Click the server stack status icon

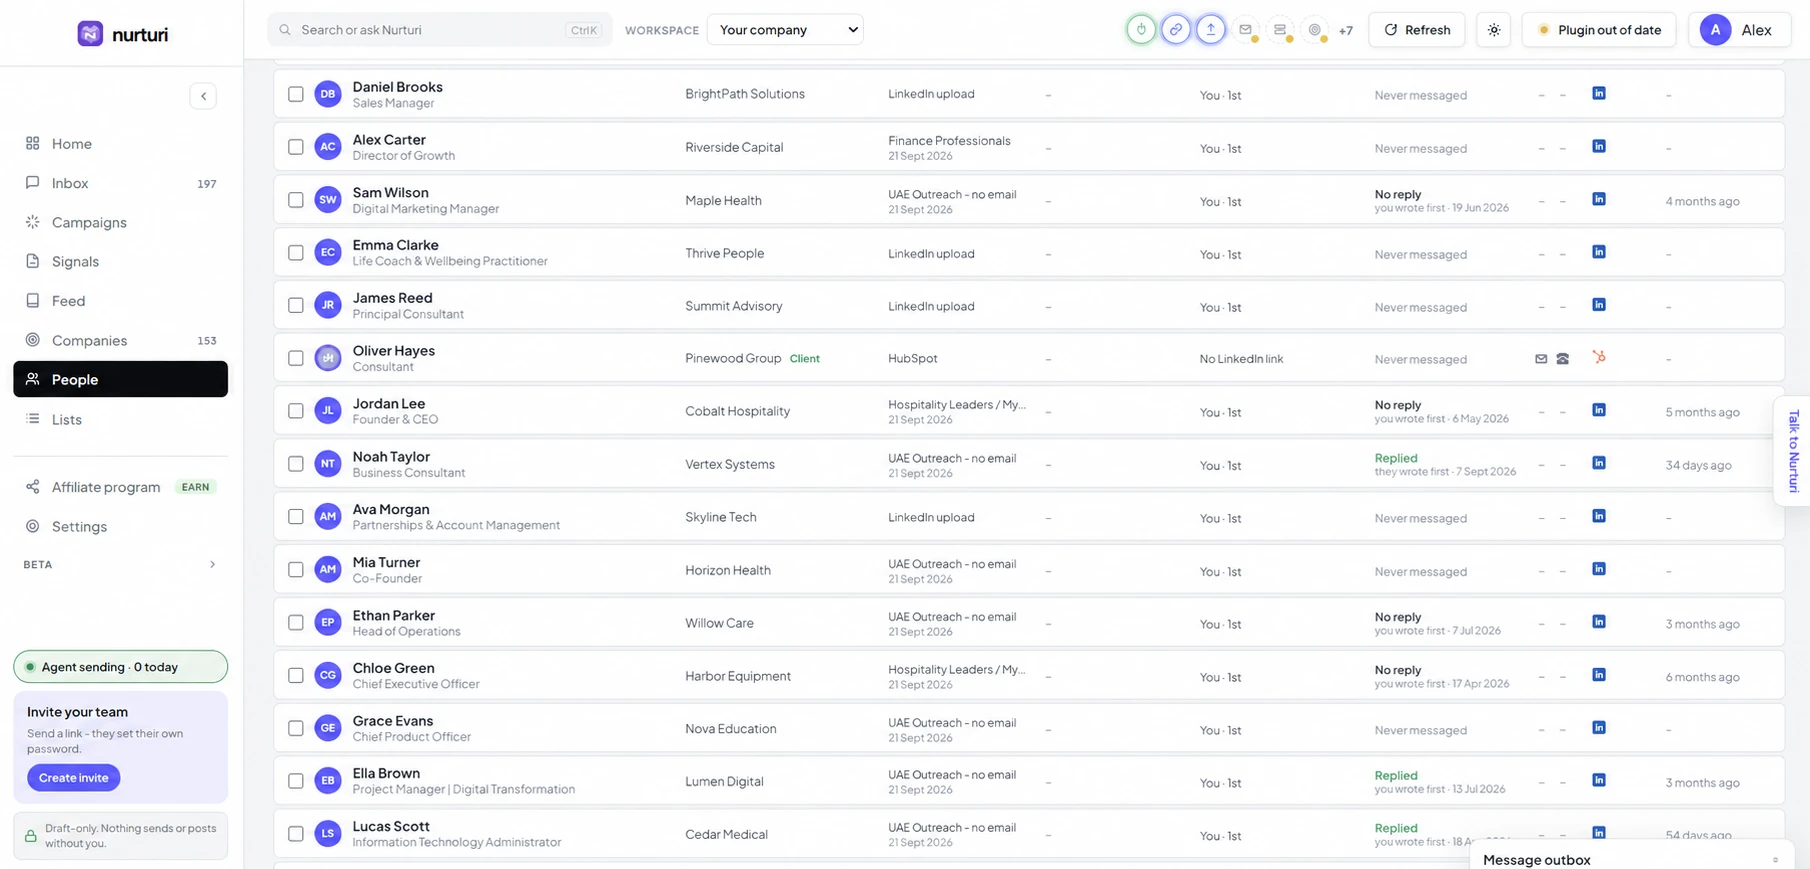[x=1280, y=30]
